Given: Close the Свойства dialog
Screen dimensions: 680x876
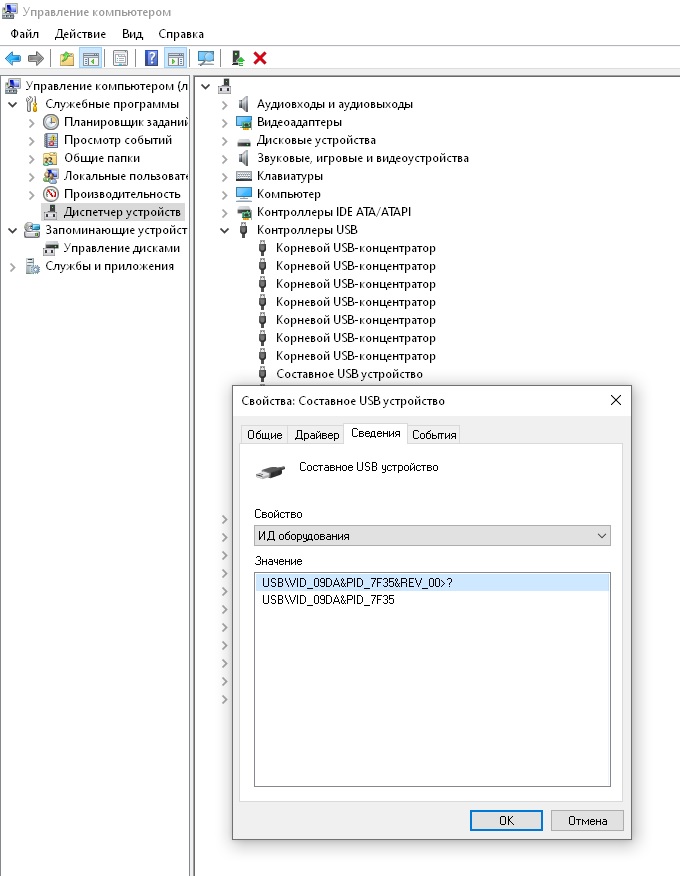Looking at the screenshot, I should [x=616, y=400].
